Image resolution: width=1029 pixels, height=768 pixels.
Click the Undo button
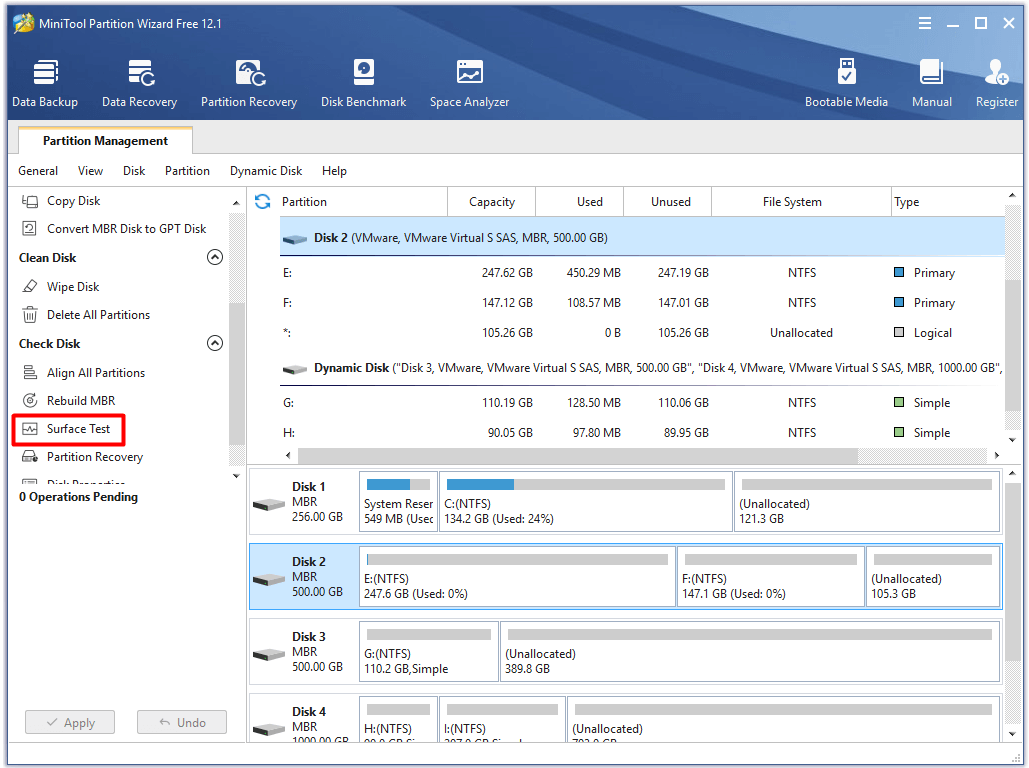point(182,722)
